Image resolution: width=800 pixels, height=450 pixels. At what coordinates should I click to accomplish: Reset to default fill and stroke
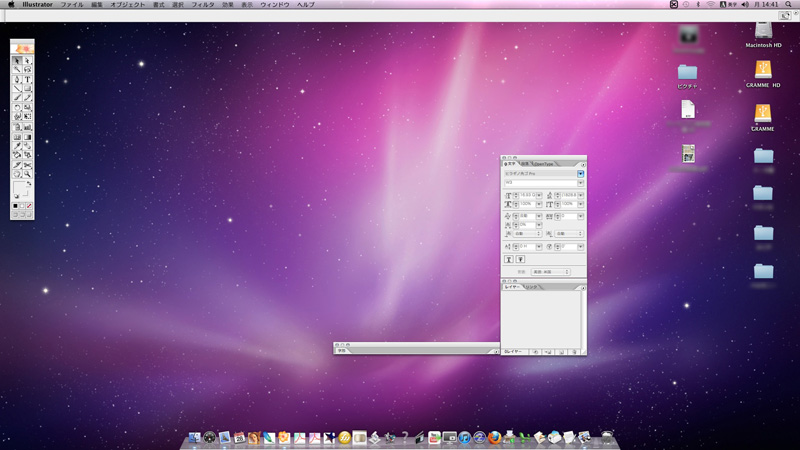(15, 197)
